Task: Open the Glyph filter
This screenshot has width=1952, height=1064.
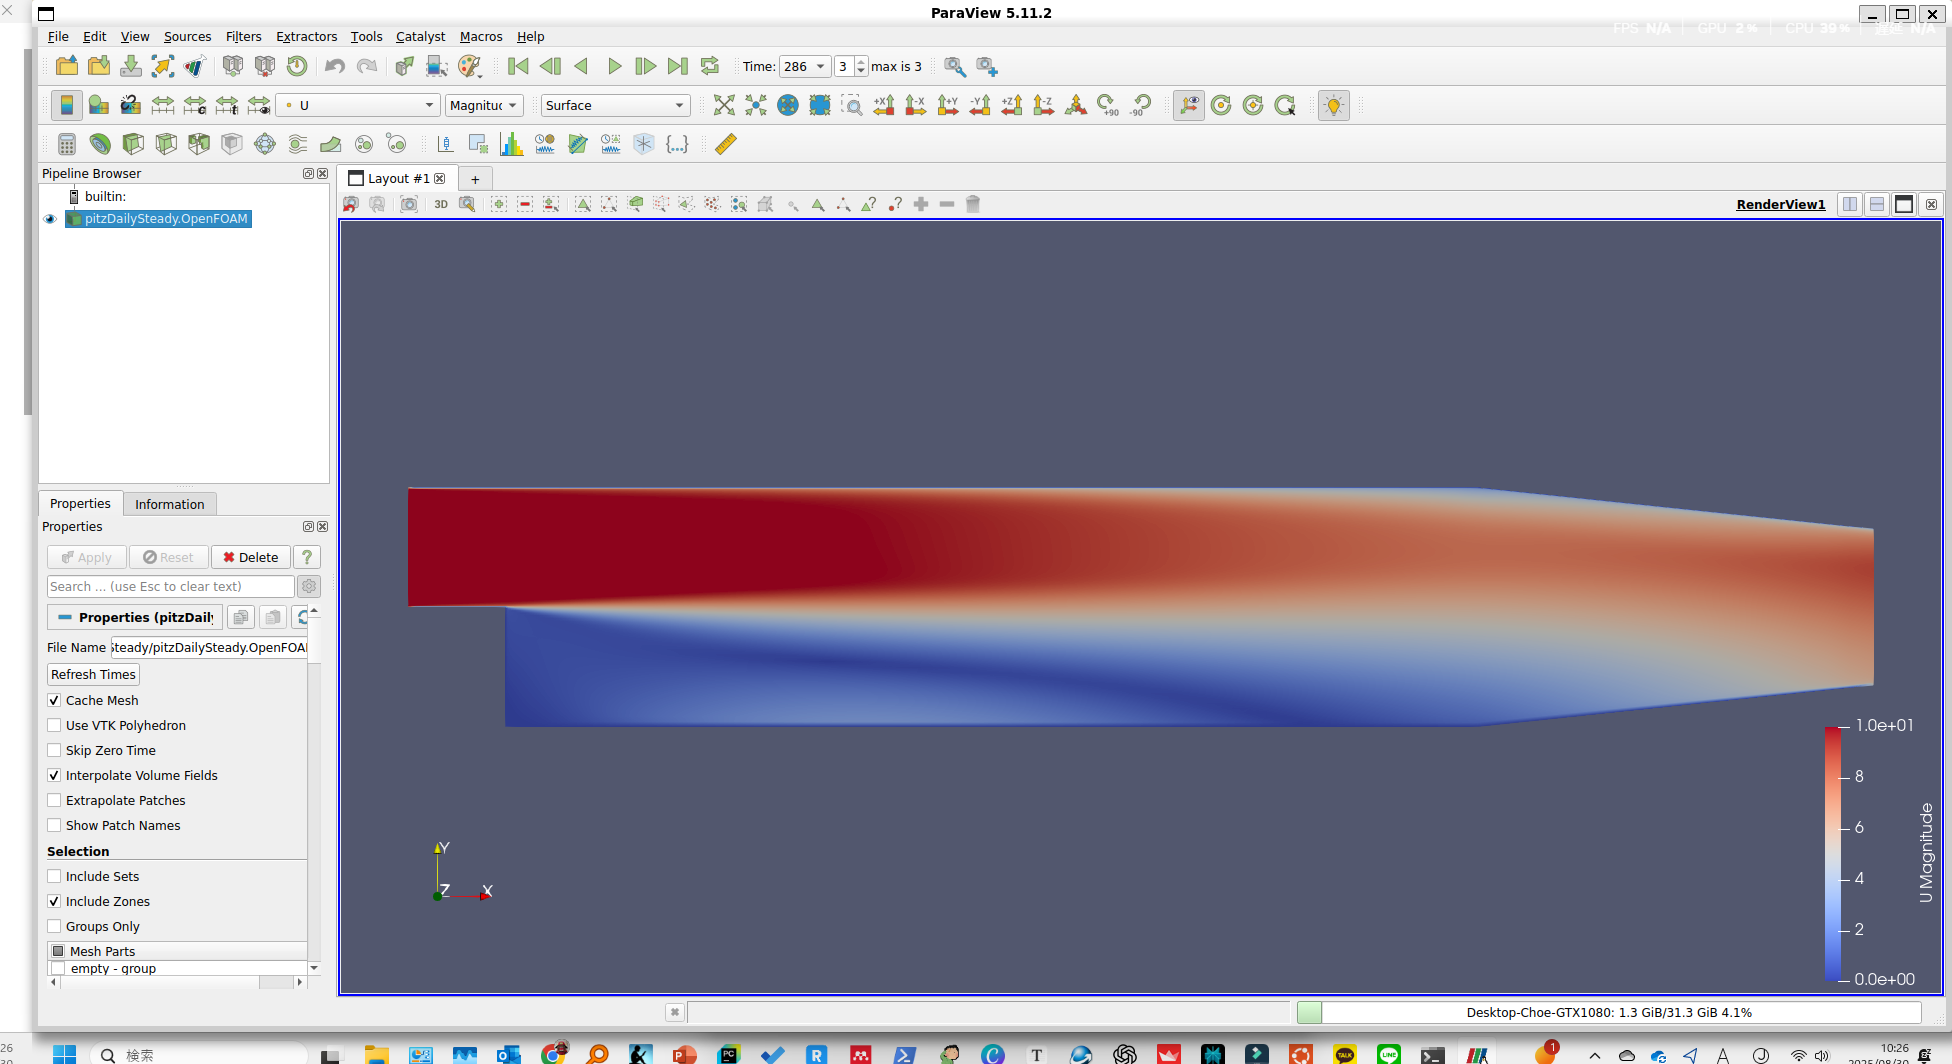Action: pos(265,143)
